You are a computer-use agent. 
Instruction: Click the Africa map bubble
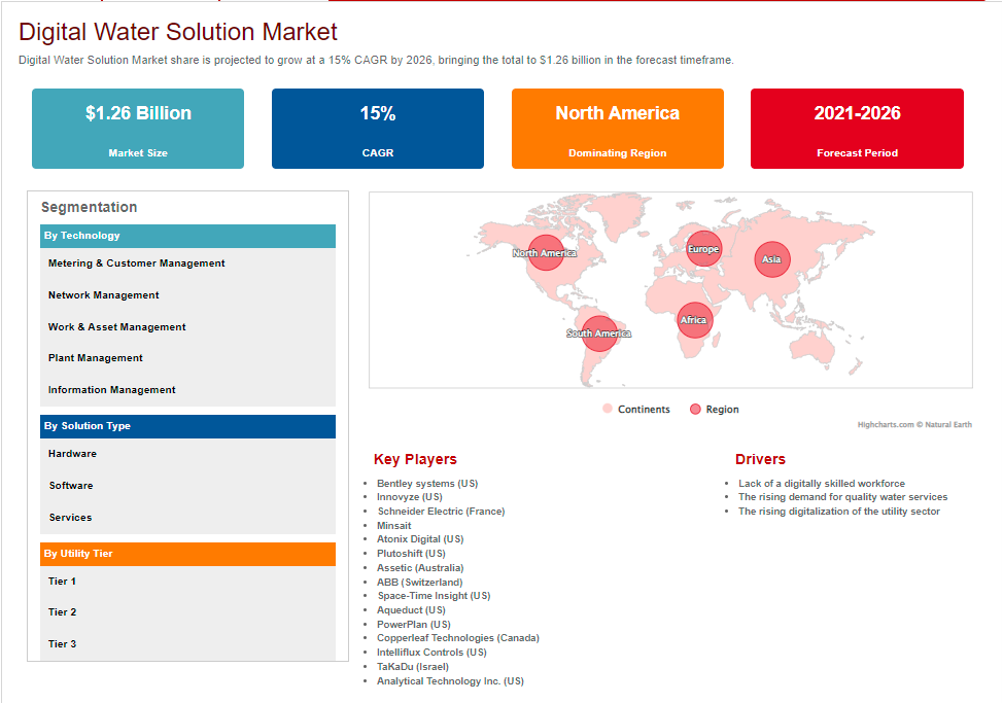tap(695, 320)
